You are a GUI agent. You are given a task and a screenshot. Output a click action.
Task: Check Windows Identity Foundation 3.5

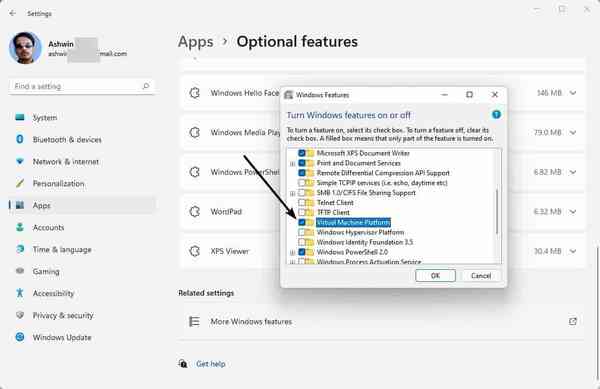coord(302,242)
